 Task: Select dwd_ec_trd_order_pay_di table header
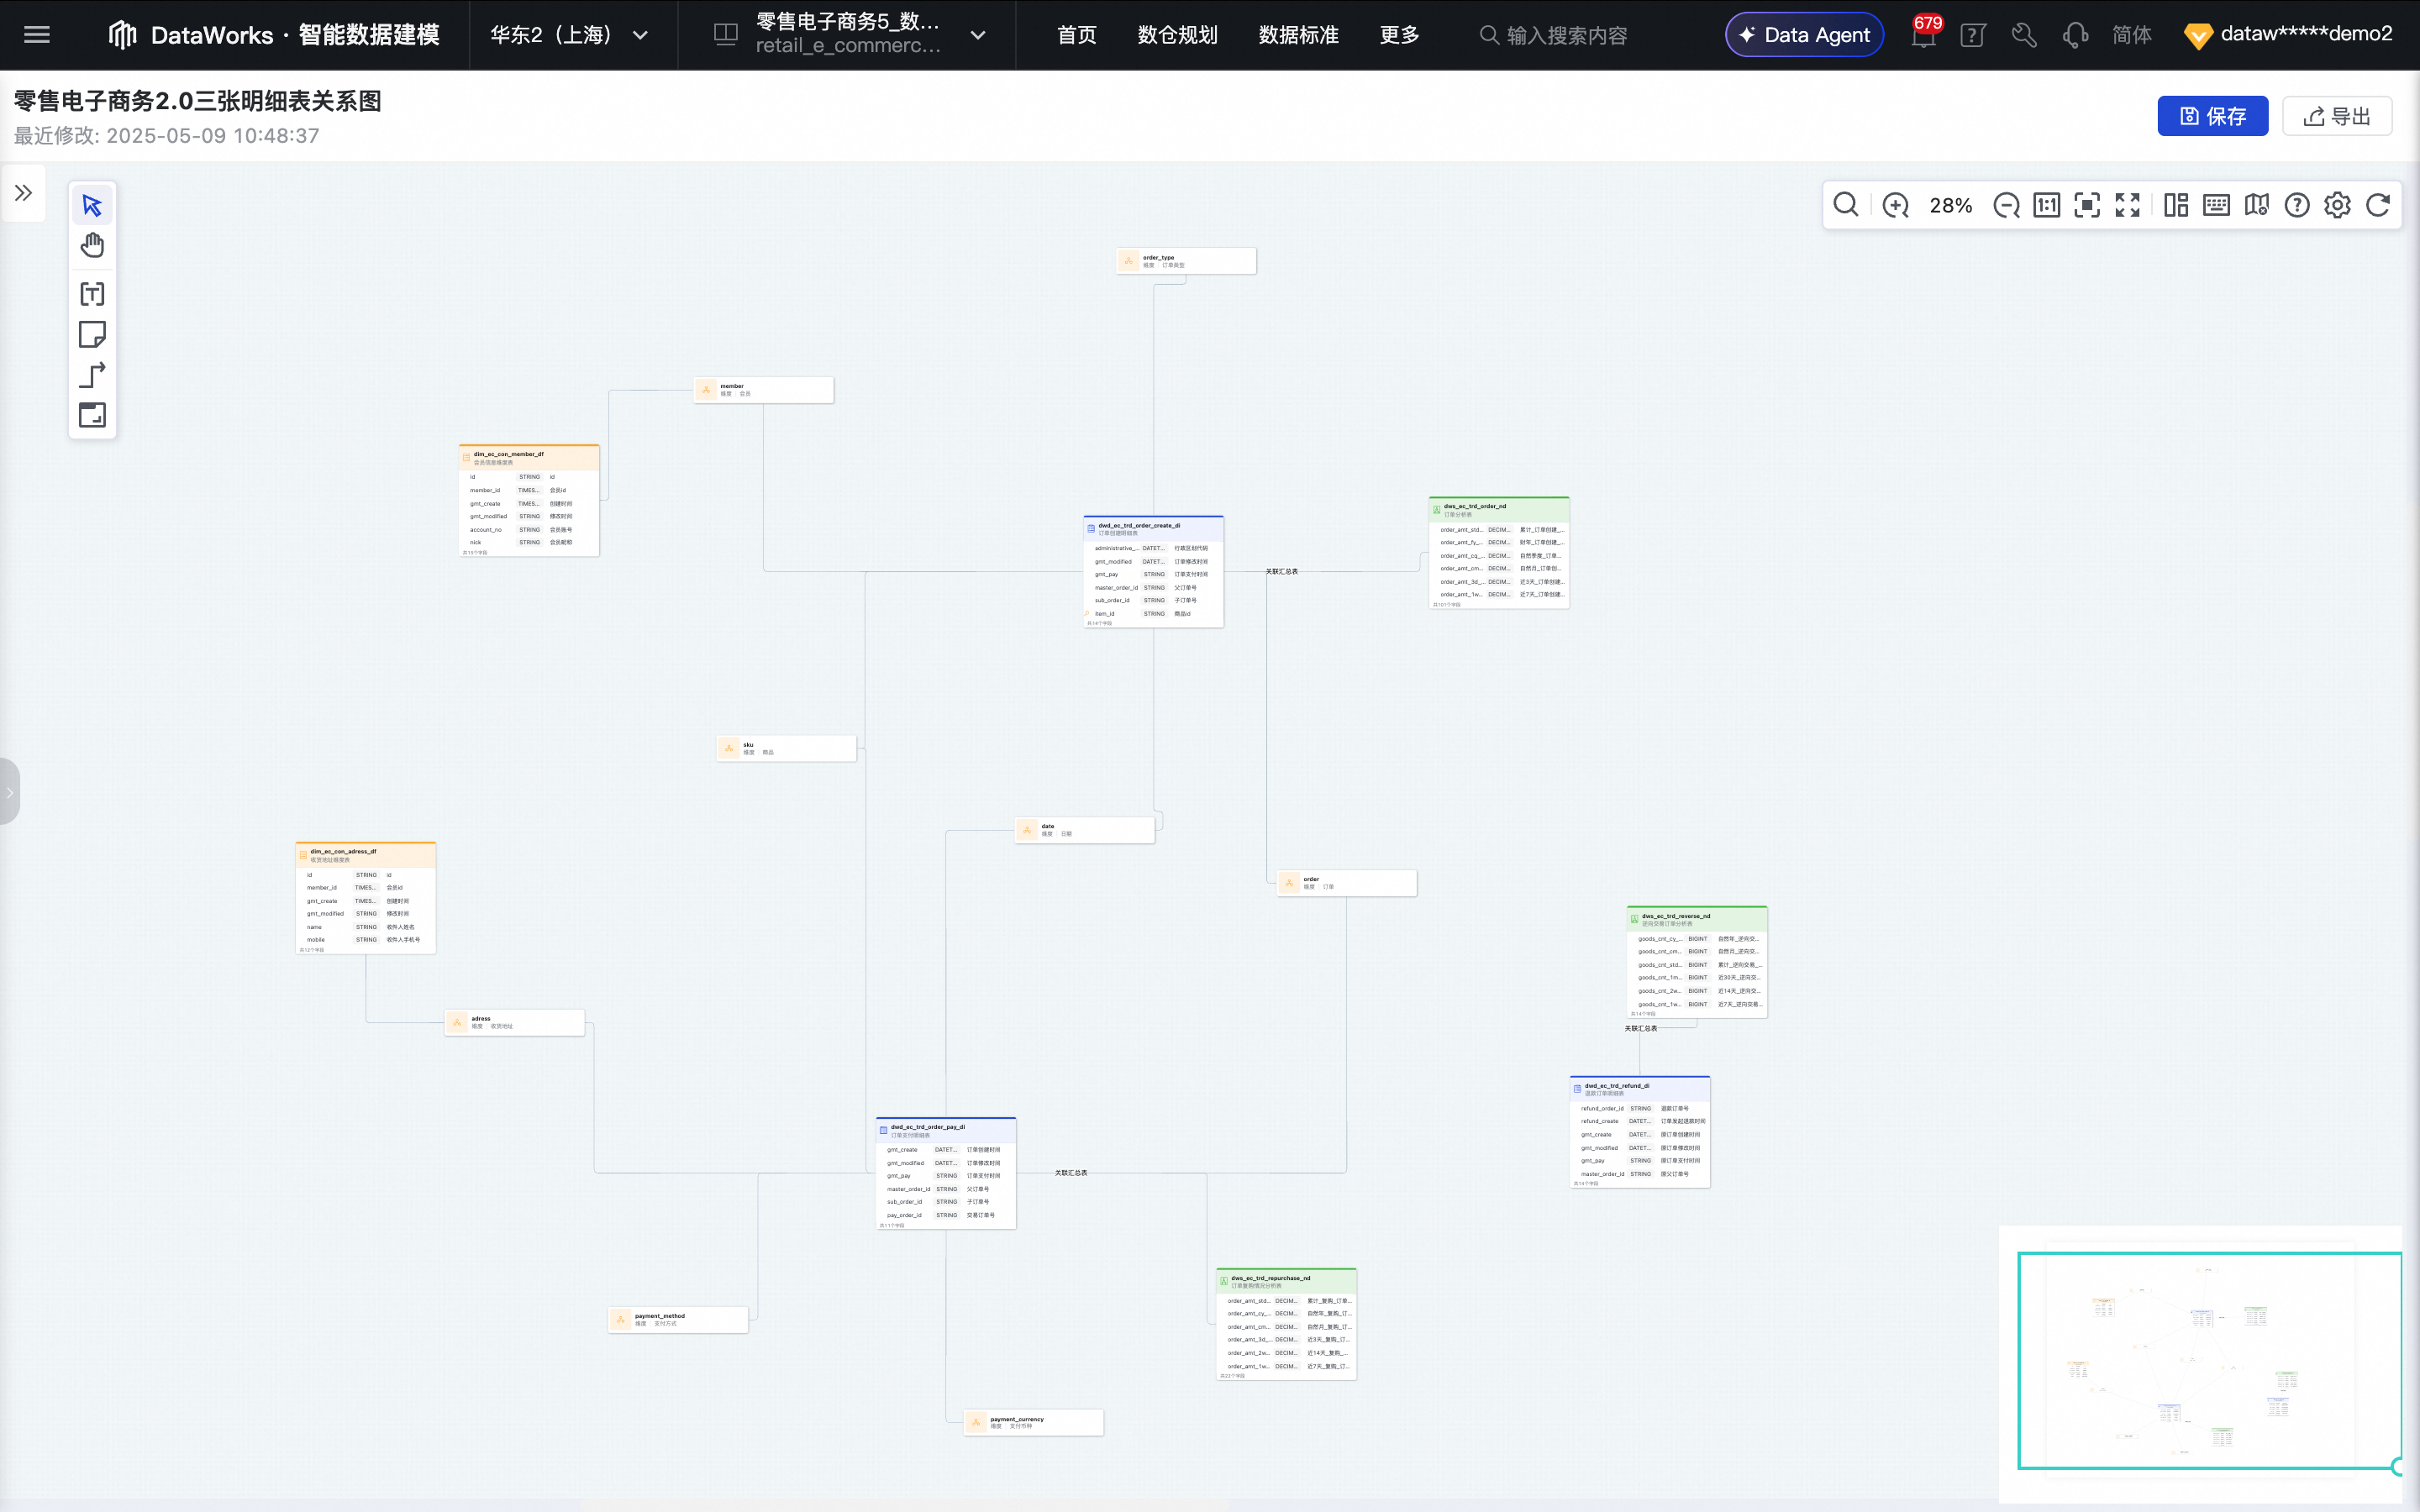[x=946, y=1130]
